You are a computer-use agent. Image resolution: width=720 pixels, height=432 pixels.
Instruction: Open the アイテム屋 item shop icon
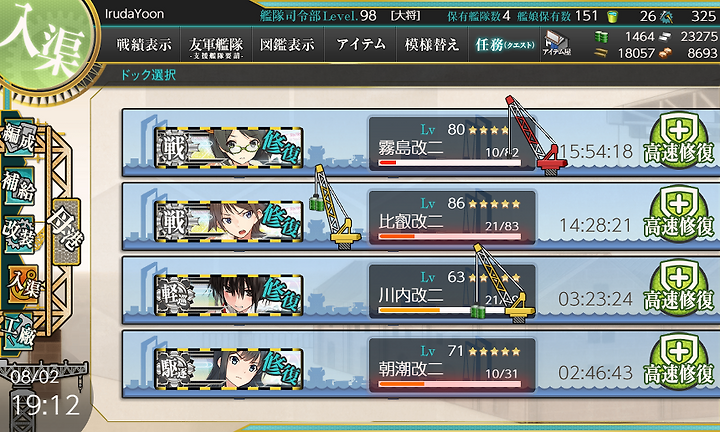557,44
